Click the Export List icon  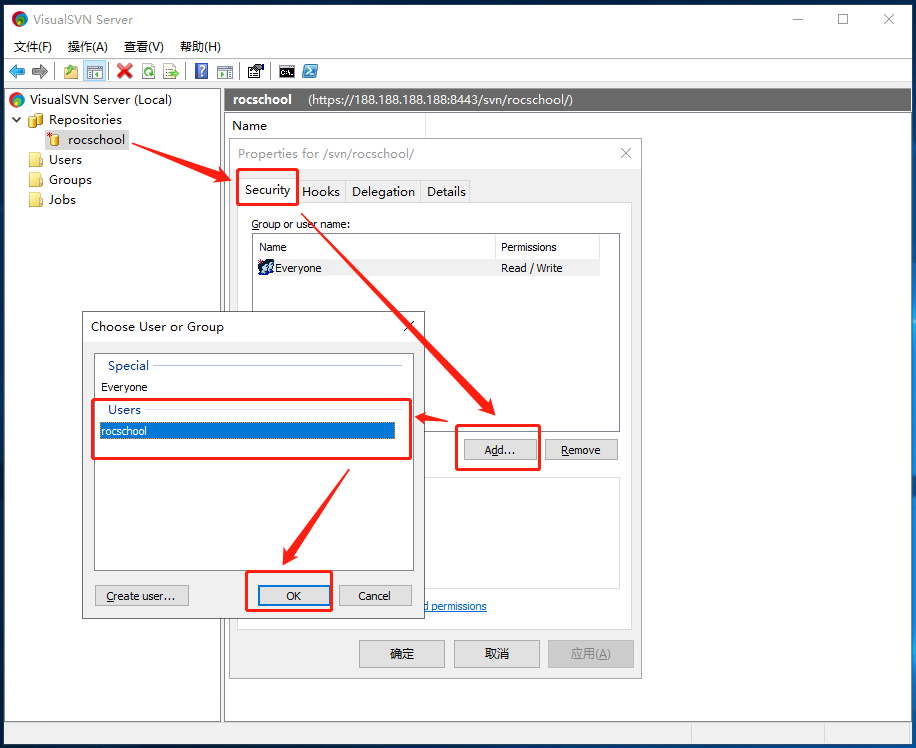171,71
